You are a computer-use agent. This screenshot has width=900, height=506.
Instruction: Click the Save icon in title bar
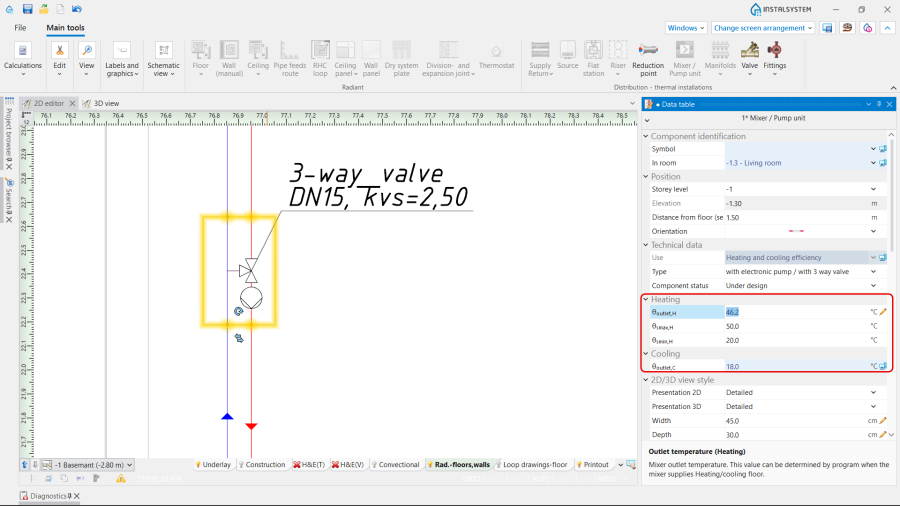[27, 9]
